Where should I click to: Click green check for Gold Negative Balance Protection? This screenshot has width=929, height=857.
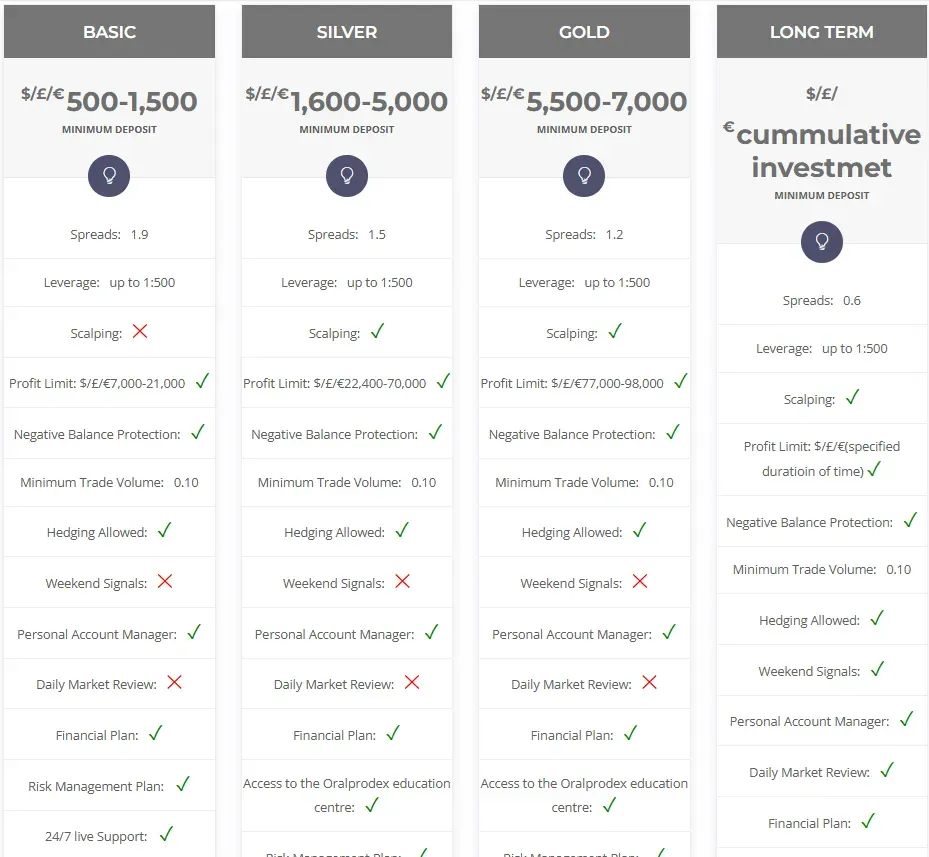(673, 432)
